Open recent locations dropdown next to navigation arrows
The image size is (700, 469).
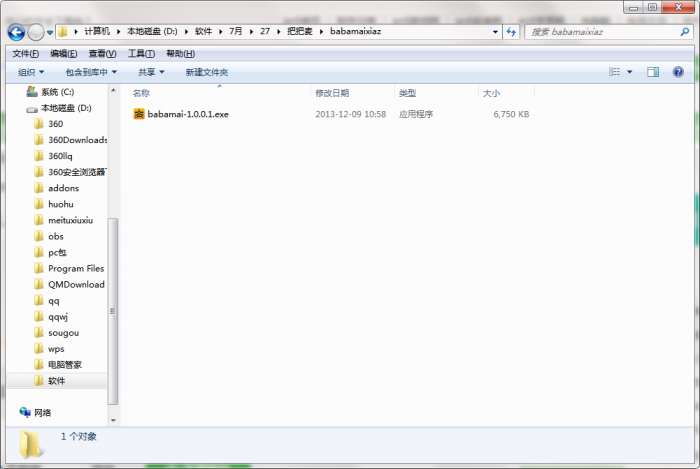50,32
